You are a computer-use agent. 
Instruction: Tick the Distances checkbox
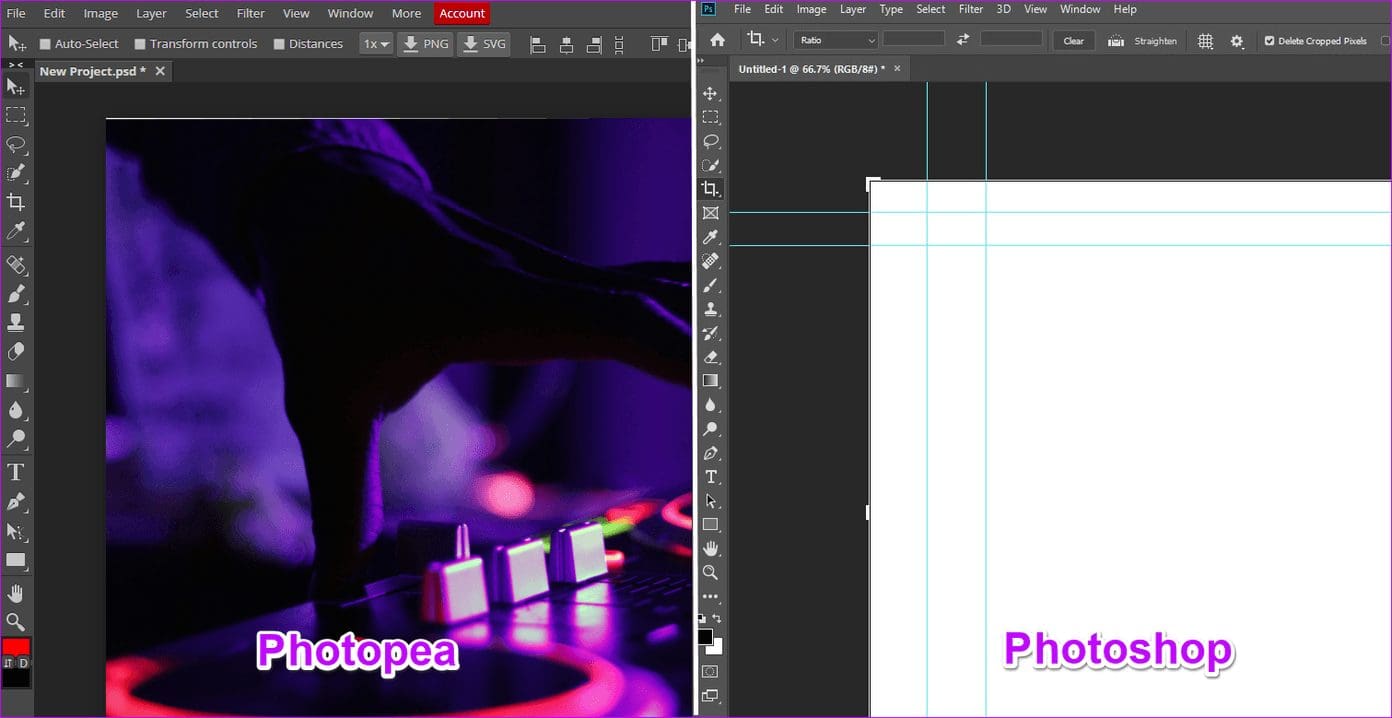279,44
